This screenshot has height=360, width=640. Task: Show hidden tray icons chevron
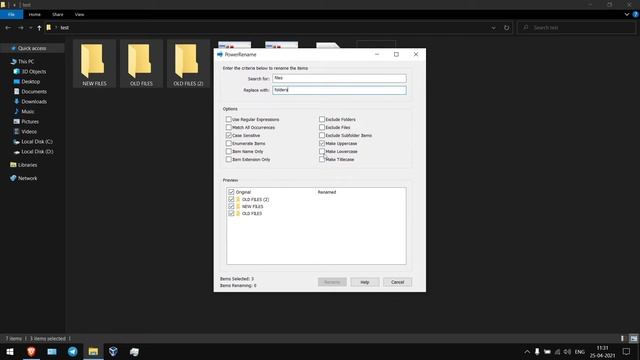[x=527, y=351]
